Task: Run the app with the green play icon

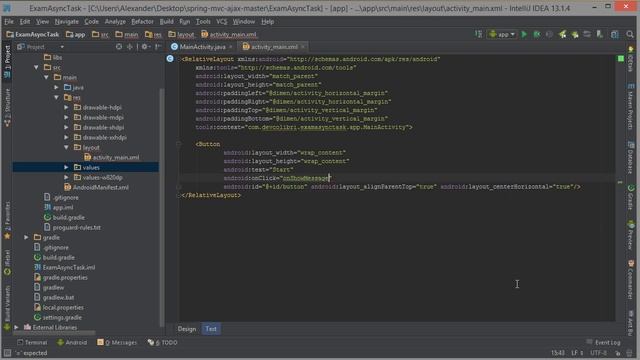Action: [524, 35]
